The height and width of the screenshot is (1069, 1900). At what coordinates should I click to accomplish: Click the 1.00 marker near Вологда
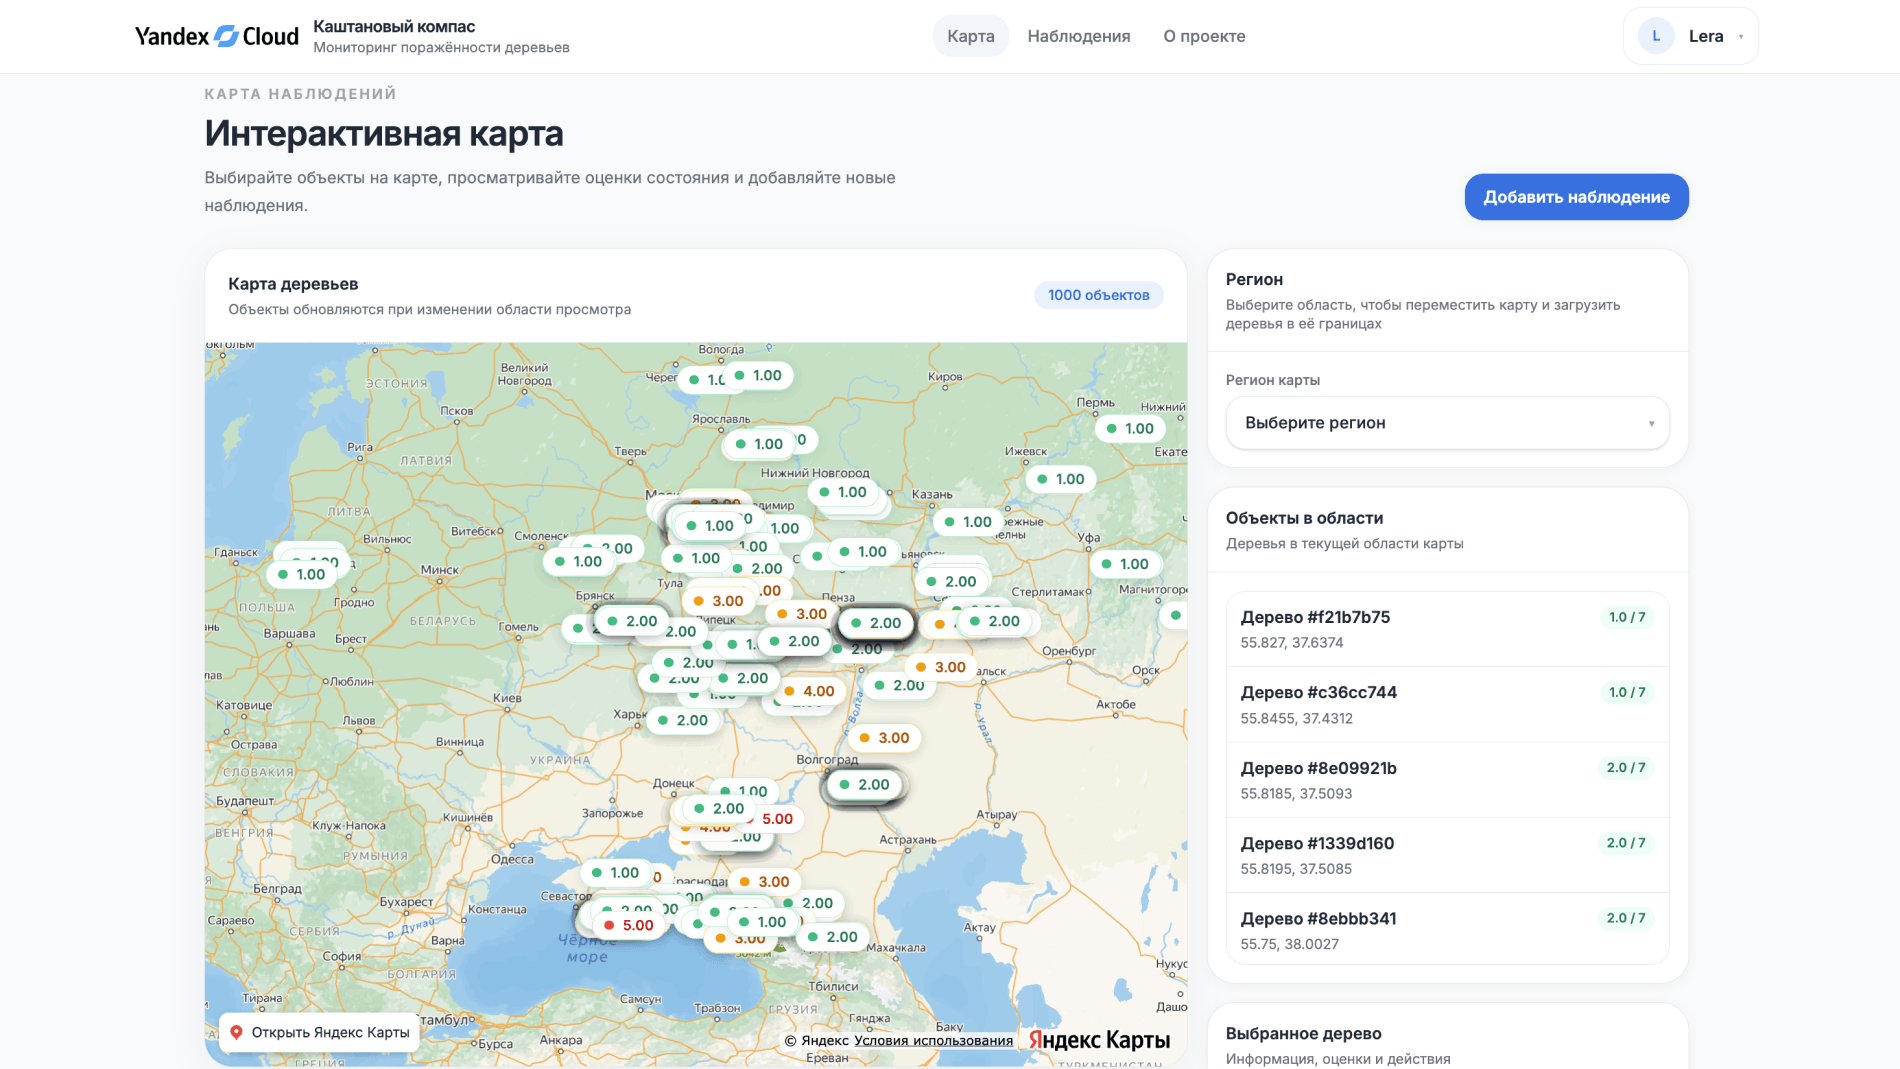pos(758,375)
